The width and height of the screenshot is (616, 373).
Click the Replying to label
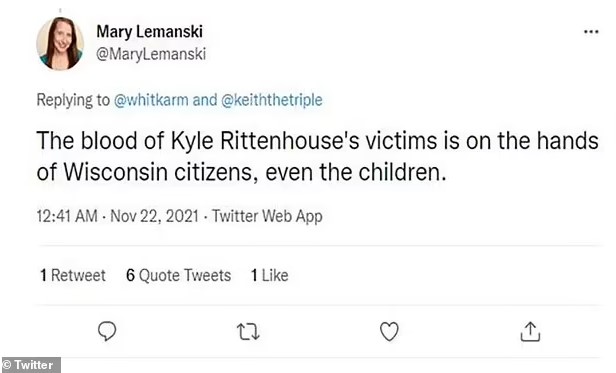(73, 100)
